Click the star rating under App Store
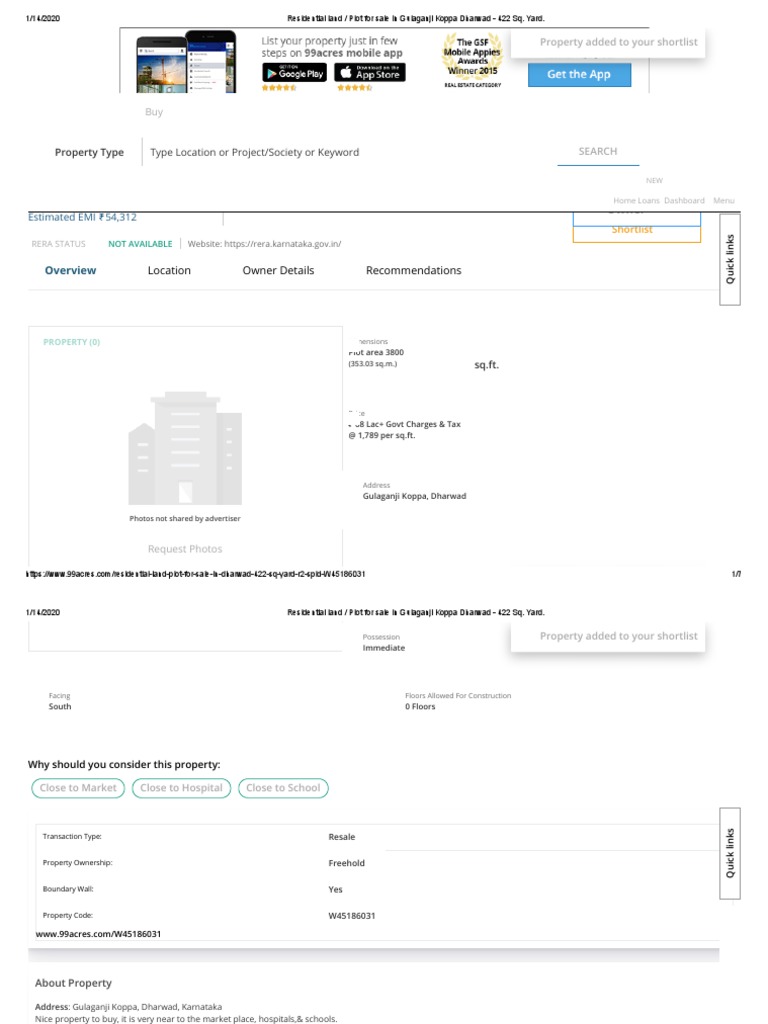Image resolution: width=768 pixels, height=1024 pixels. (x=354, y=88)
